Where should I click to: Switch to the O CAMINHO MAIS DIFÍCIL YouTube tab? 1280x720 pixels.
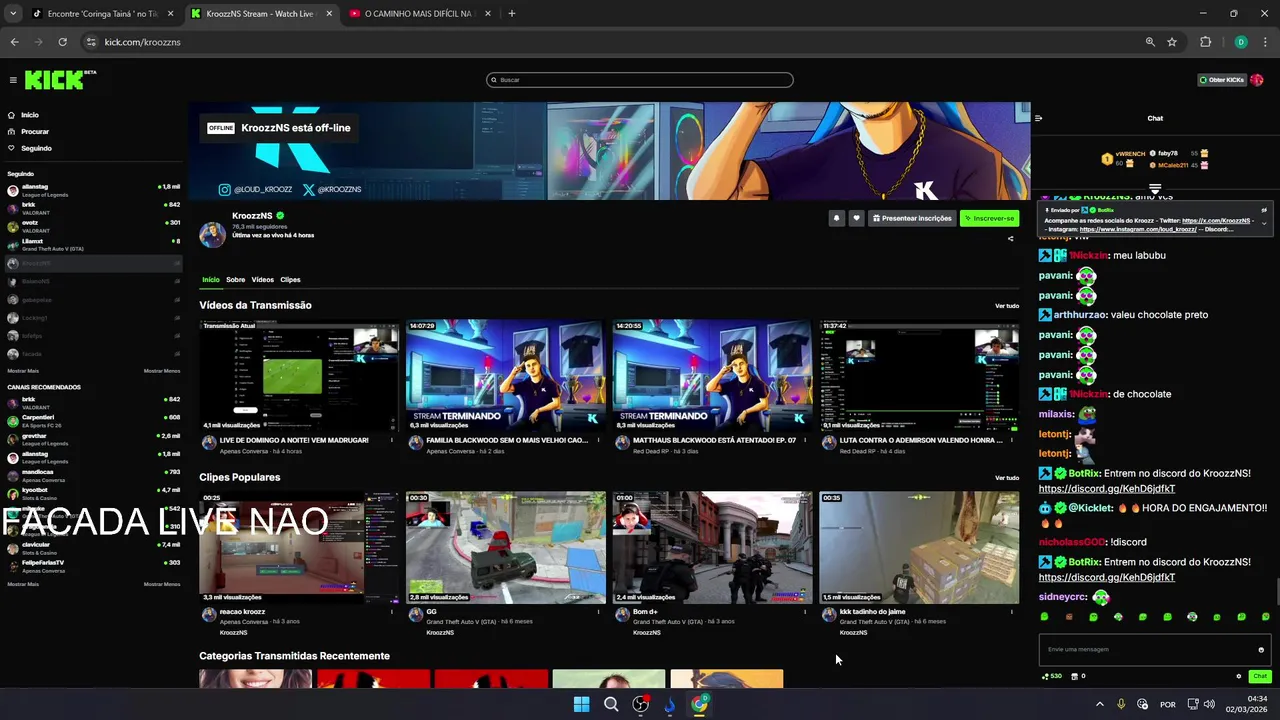click(418, 14)
